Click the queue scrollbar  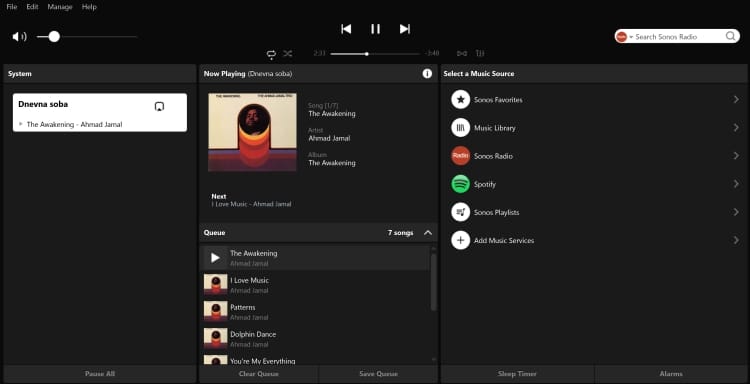click(433, 282)
